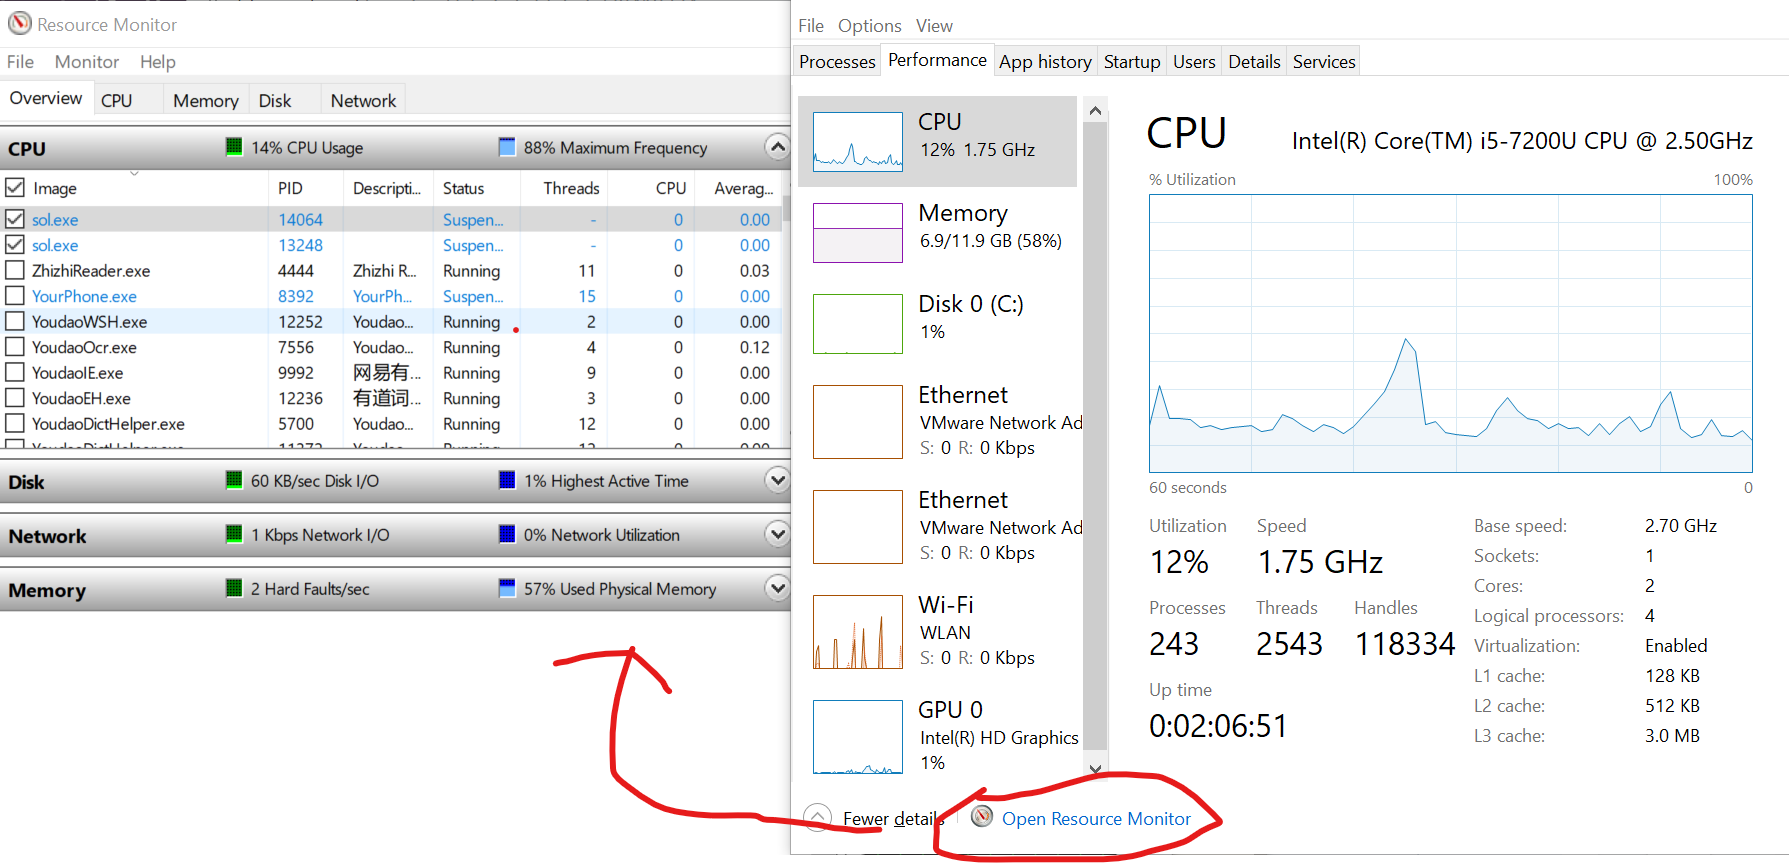
Task: Open the Monitor menu
Action: click(x=87, y=62)
